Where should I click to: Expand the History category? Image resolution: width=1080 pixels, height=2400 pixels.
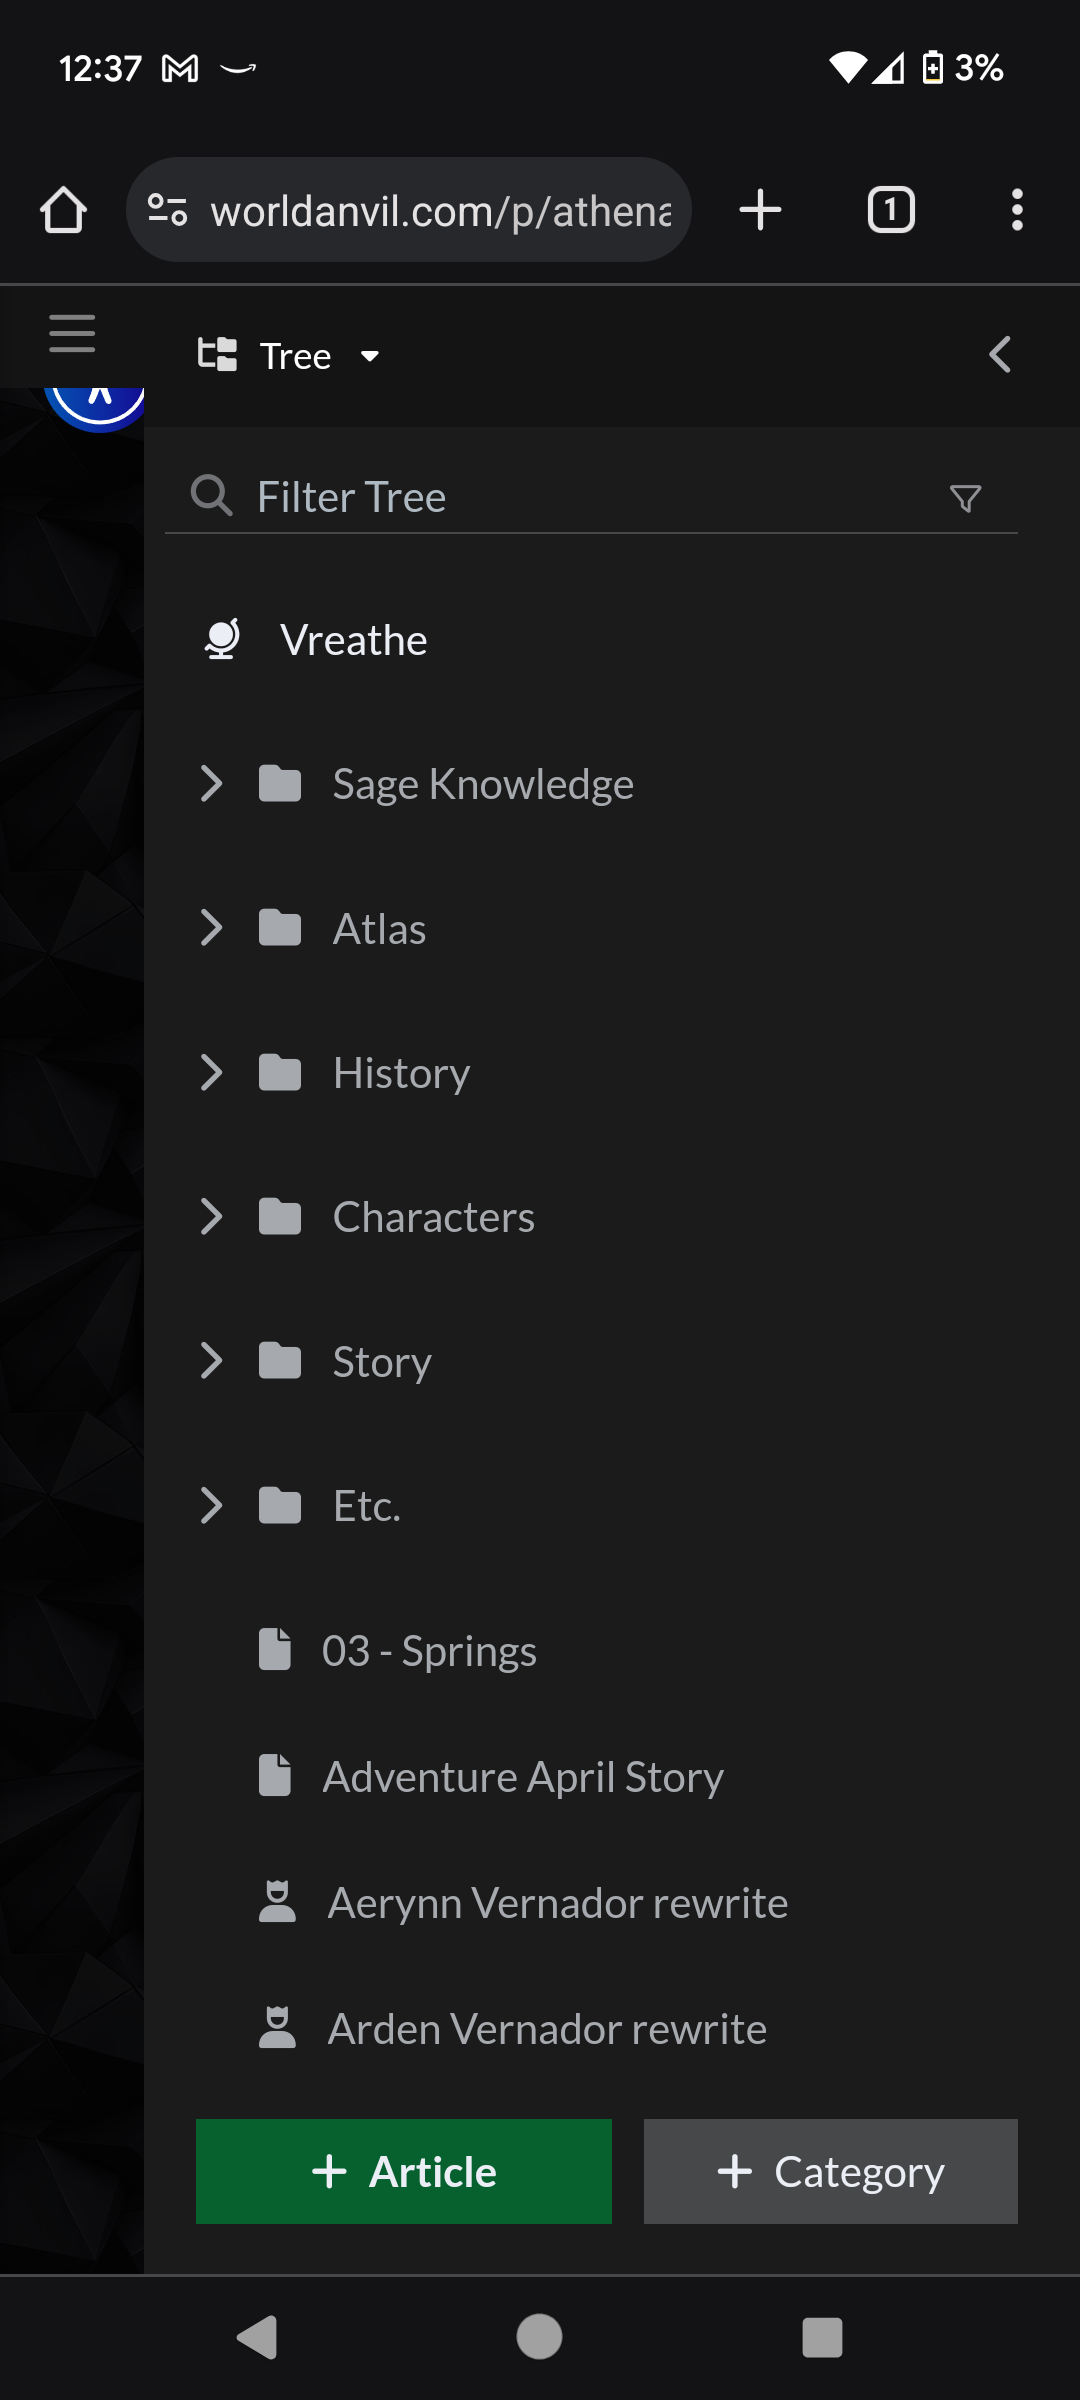click(x=211, y=1073)
